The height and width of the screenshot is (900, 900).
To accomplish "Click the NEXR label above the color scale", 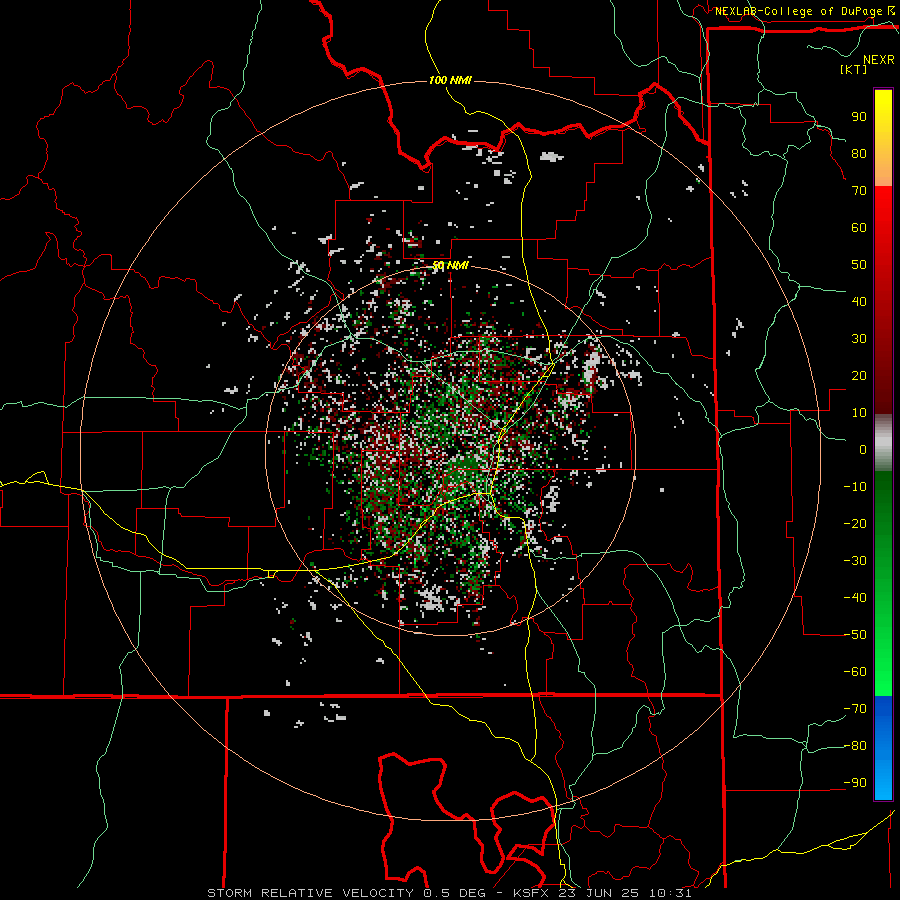I will point(878,60).
